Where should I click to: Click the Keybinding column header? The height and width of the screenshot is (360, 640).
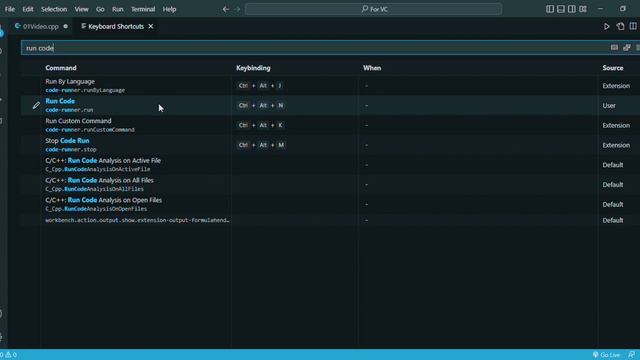click(253, 68)
